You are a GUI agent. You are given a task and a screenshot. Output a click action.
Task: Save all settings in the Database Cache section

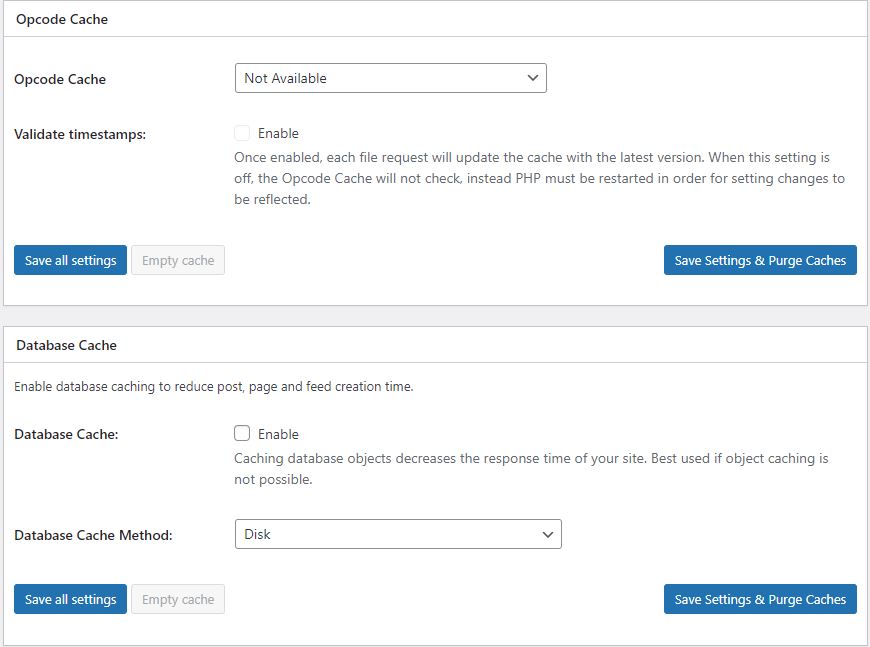(70, 600)
